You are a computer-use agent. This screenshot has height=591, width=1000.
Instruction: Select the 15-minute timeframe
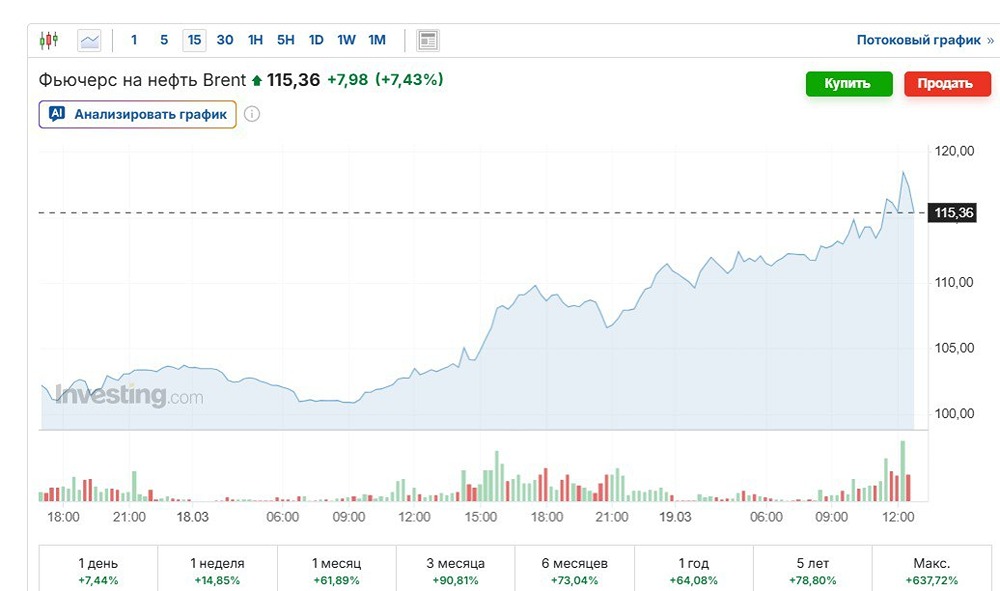coord(194,40)
